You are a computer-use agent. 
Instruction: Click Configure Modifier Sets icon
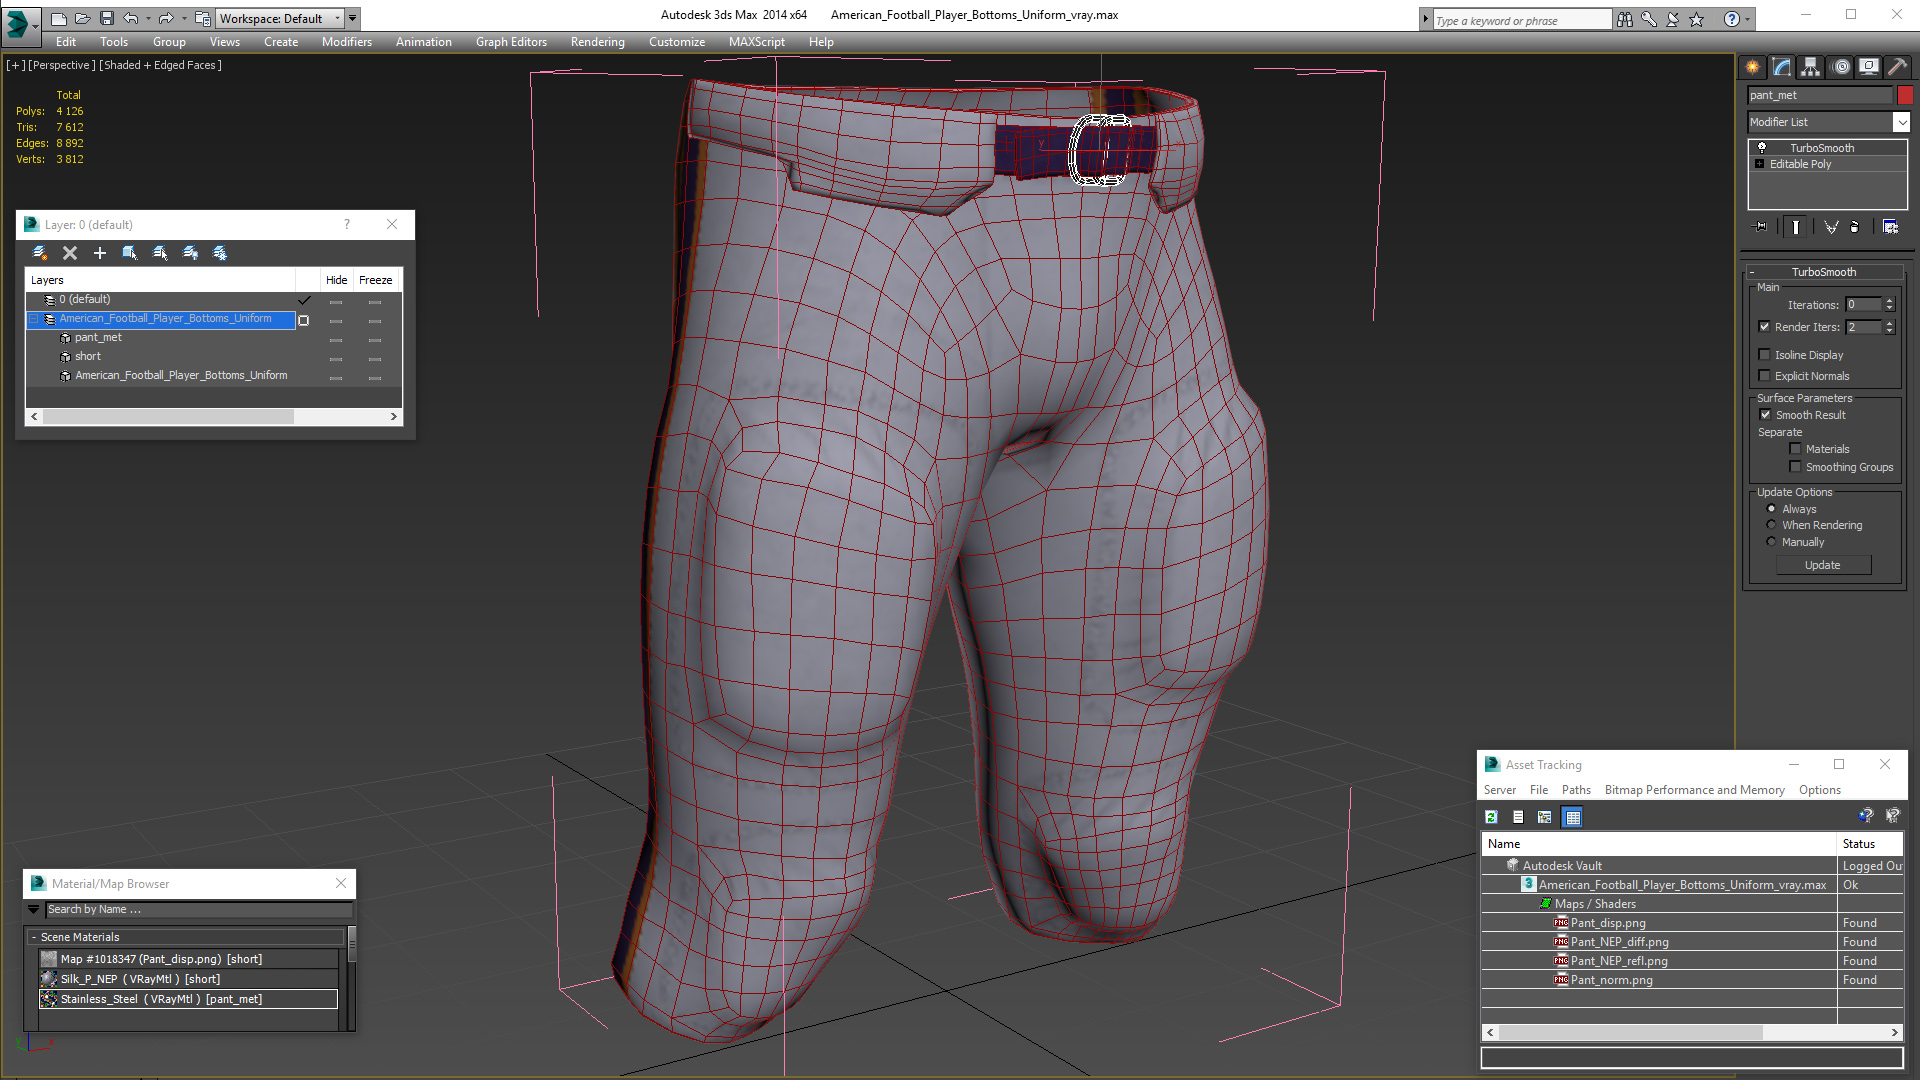click(x=1890, y=227)
